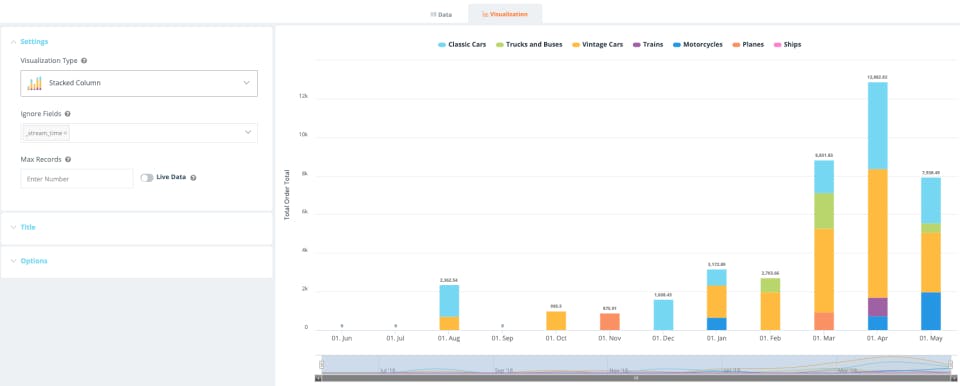This screenshot has height=386, width=960.
Task: Select the Trucks and Buses segment in May column
Action: pos(931,228)
